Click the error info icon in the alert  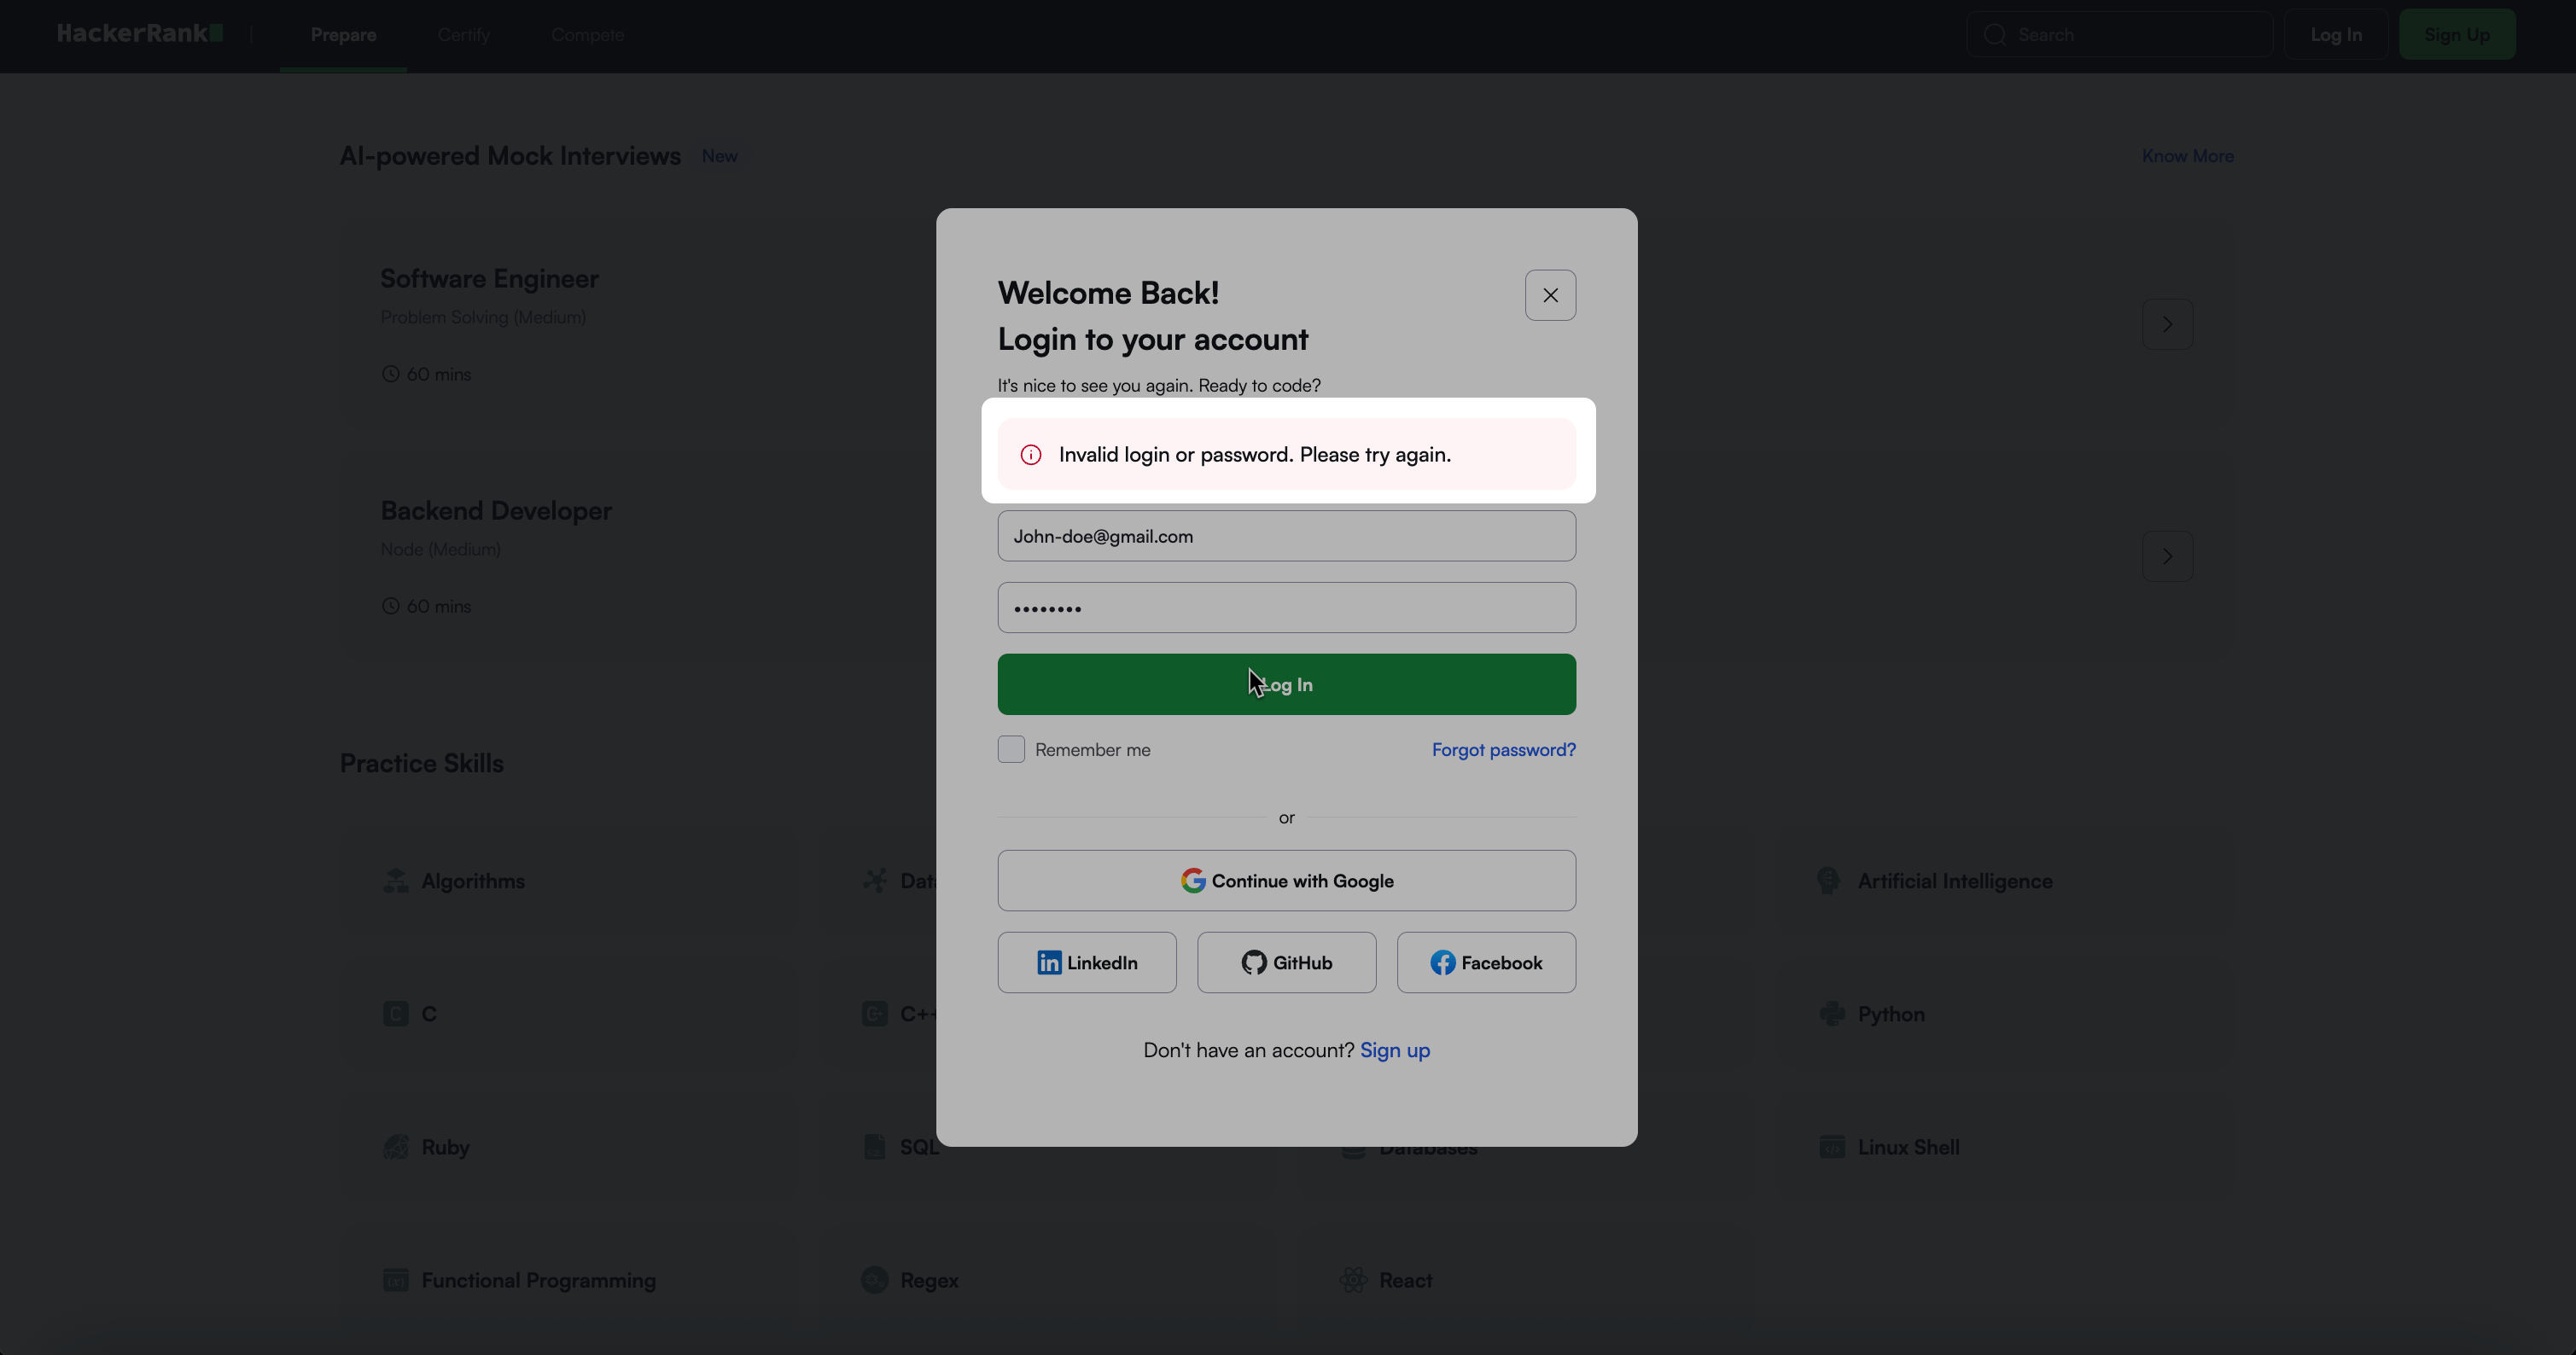coord(1030,455)
